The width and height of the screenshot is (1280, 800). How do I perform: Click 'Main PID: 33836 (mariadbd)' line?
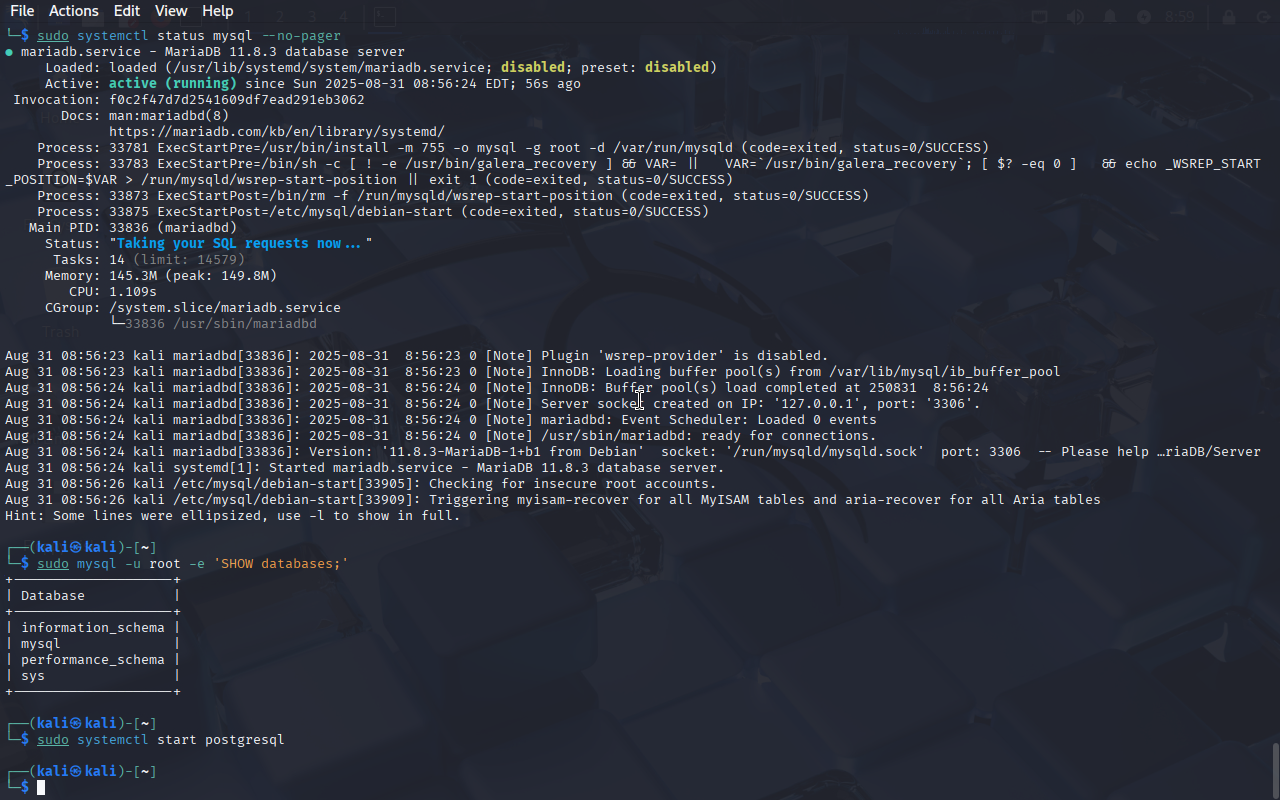click(x=133, y=228)
